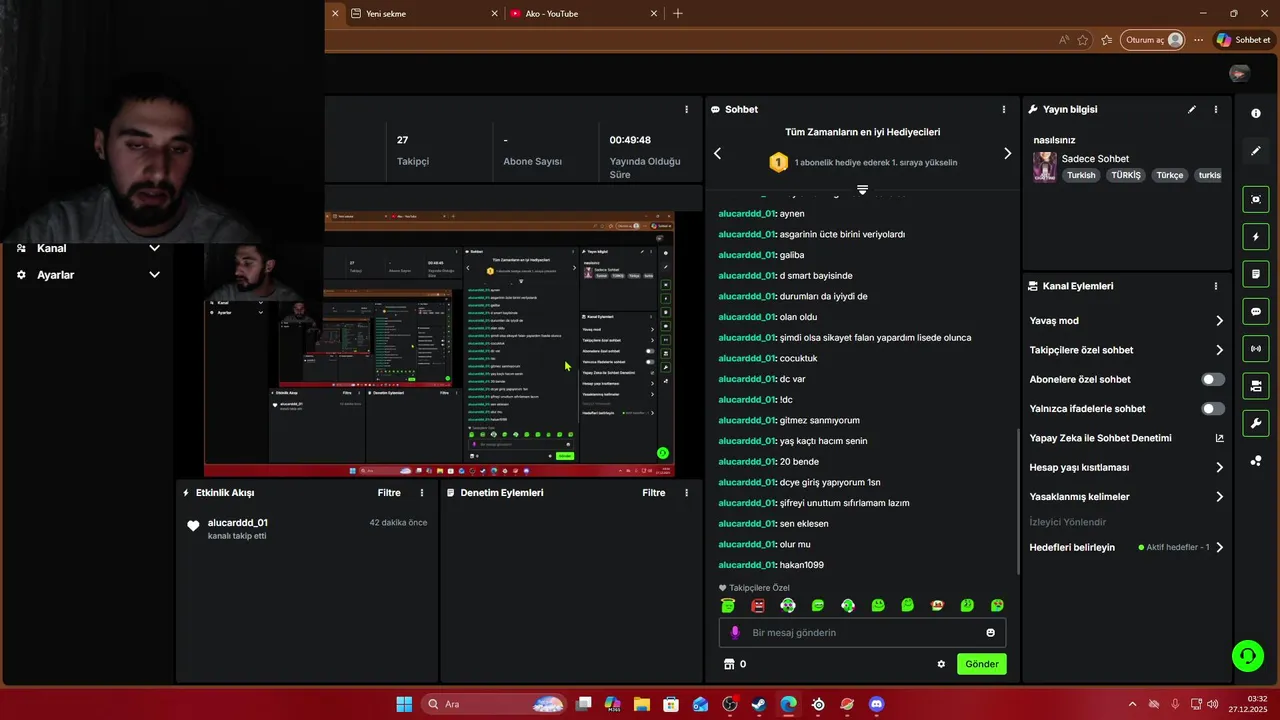Open Denetim Eylemleri three-dot menu
Viewport: 1280px width, 720px height.
(x=686, y=493)
